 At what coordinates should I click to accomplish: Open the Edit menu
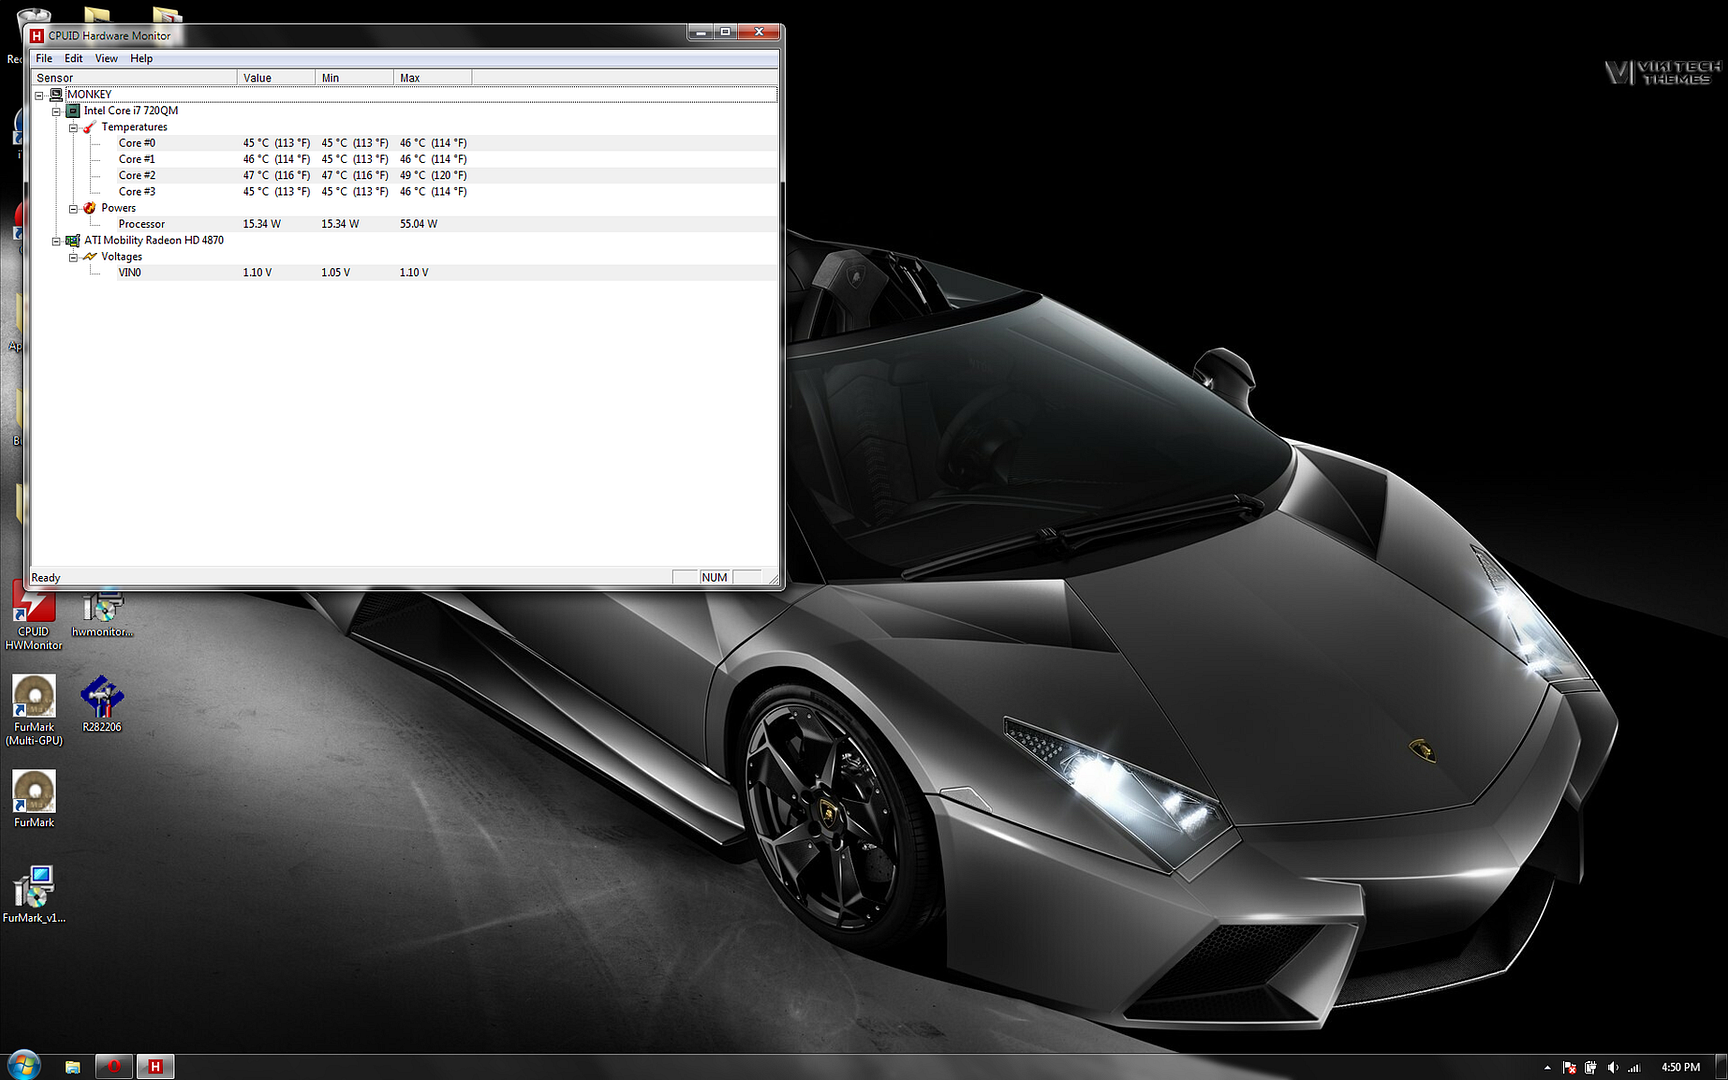point(74,58)
